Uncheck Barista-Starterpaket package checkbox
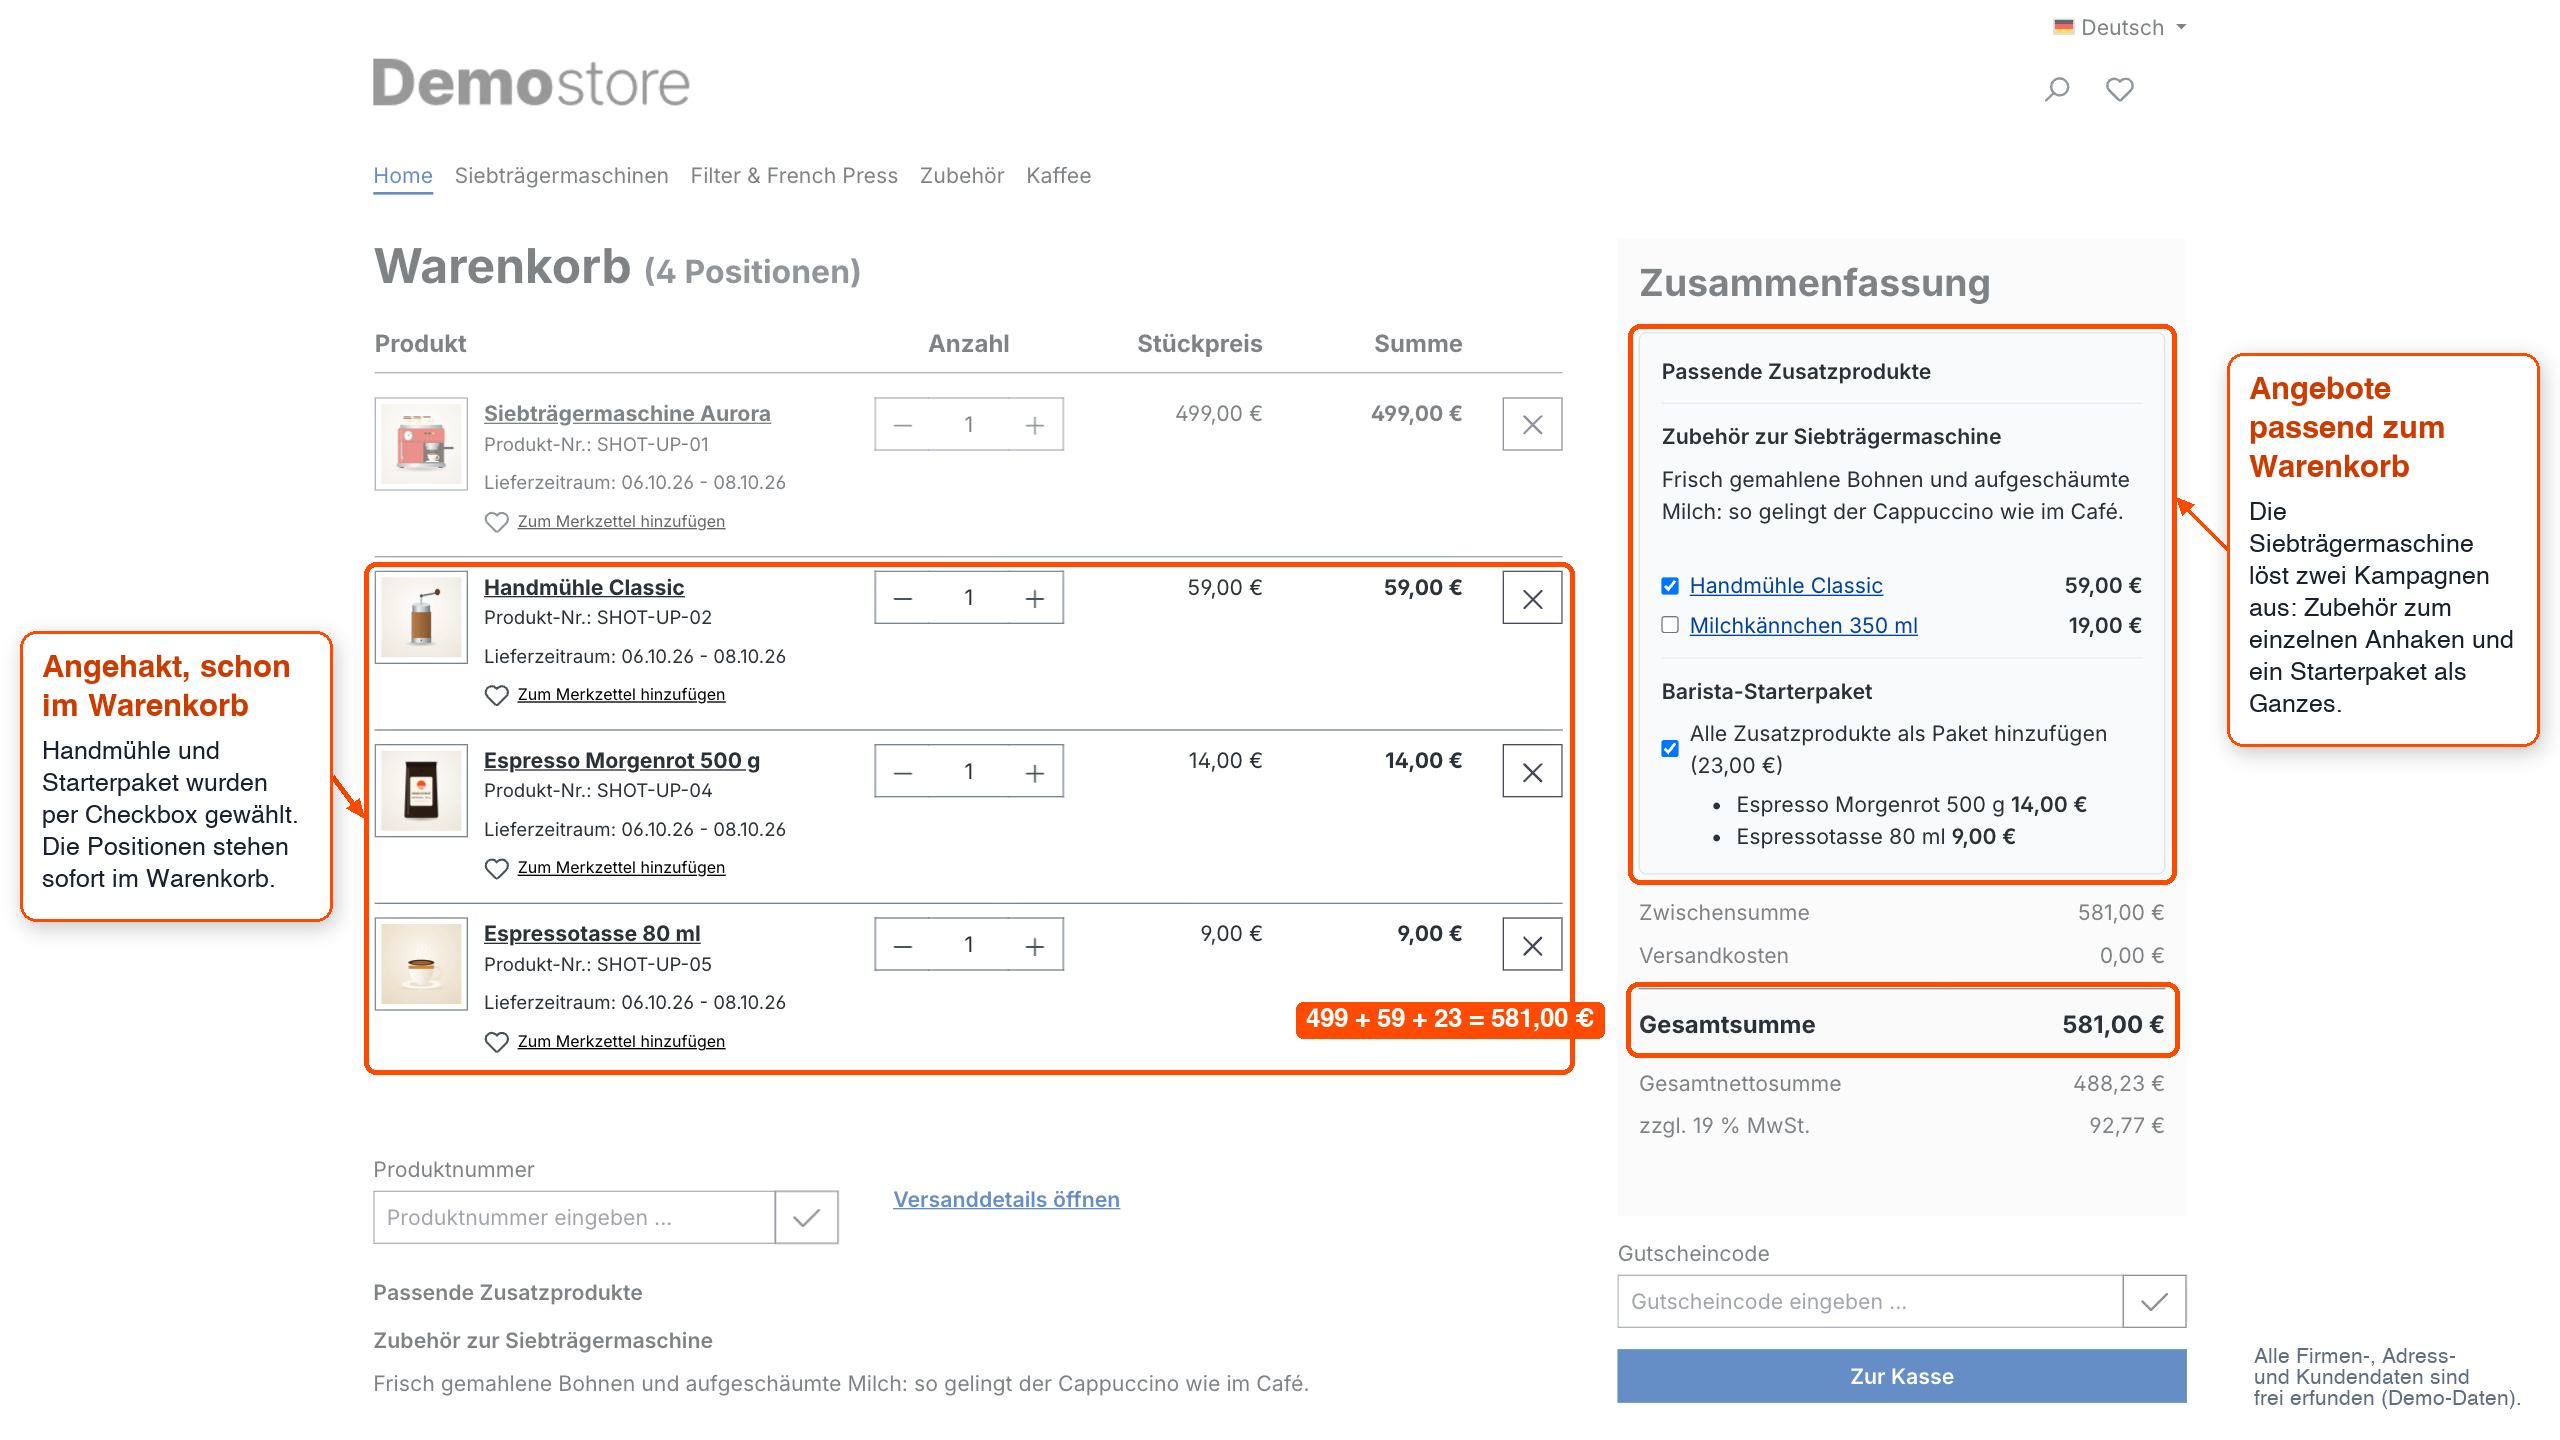This screenshot has width=2560, height=1440. tap(1669, 748)
